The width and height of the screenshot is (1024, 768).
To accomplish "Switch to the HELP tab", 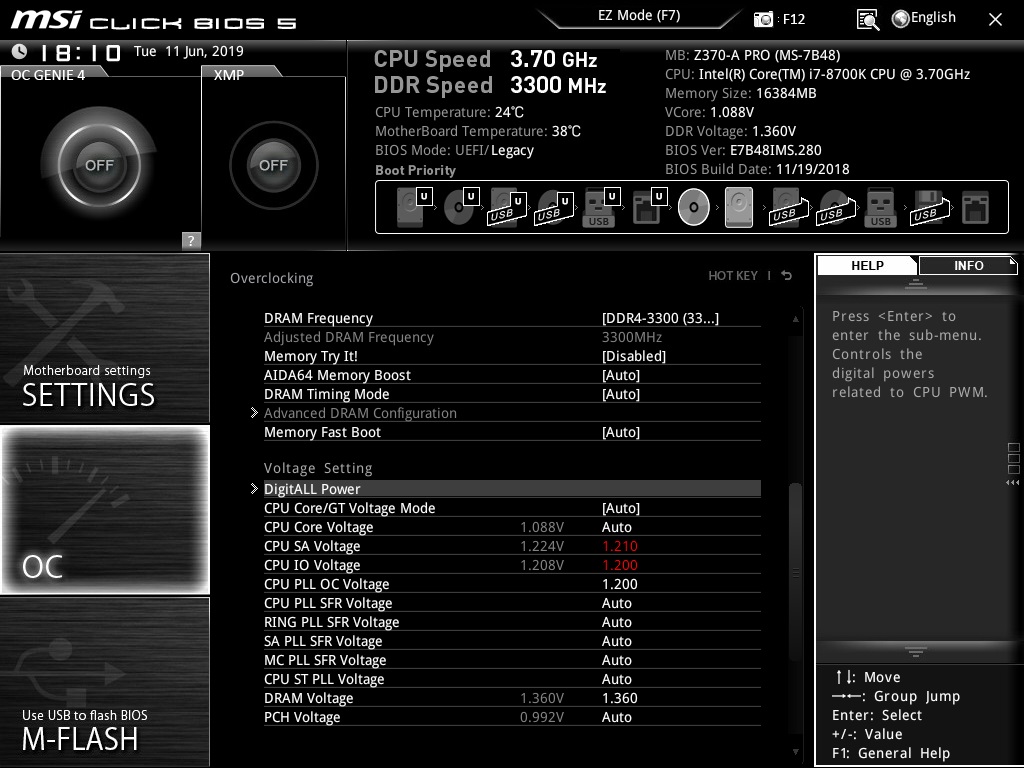I will pyautogui.click(x=867, y=265).
